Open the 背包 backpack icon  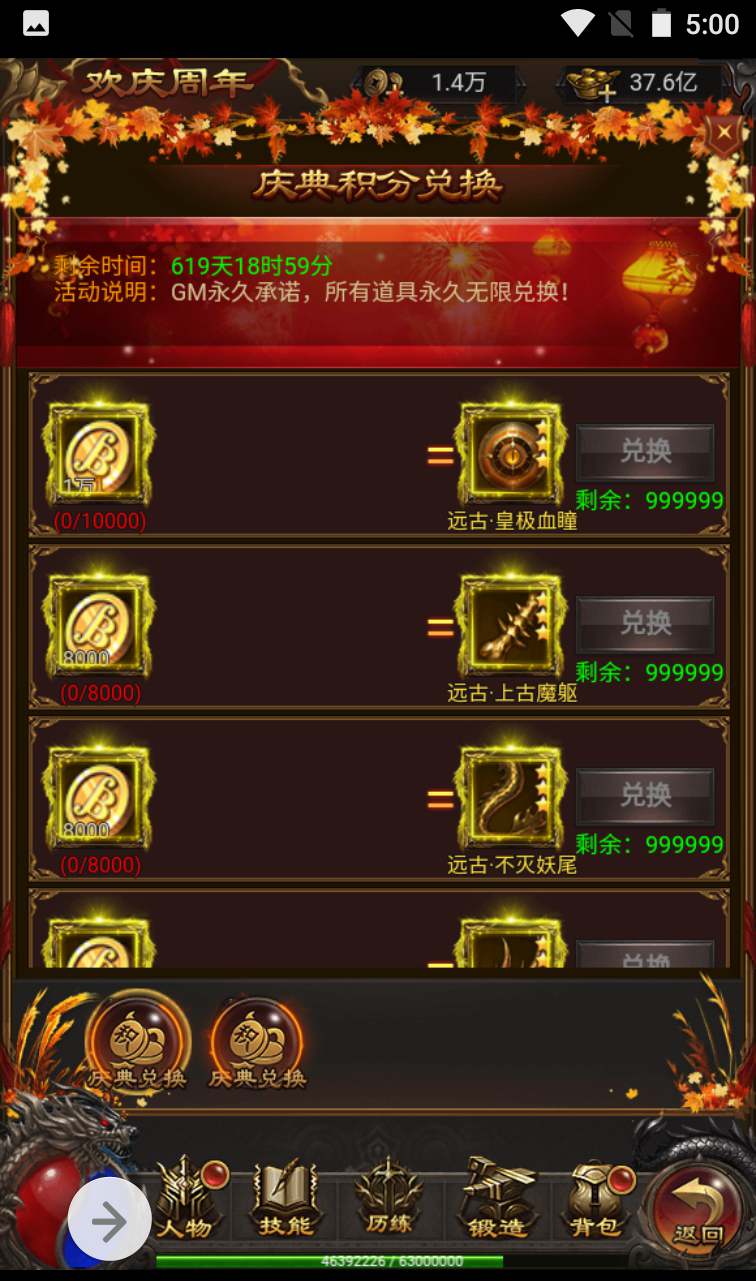tap(596, 1198)
